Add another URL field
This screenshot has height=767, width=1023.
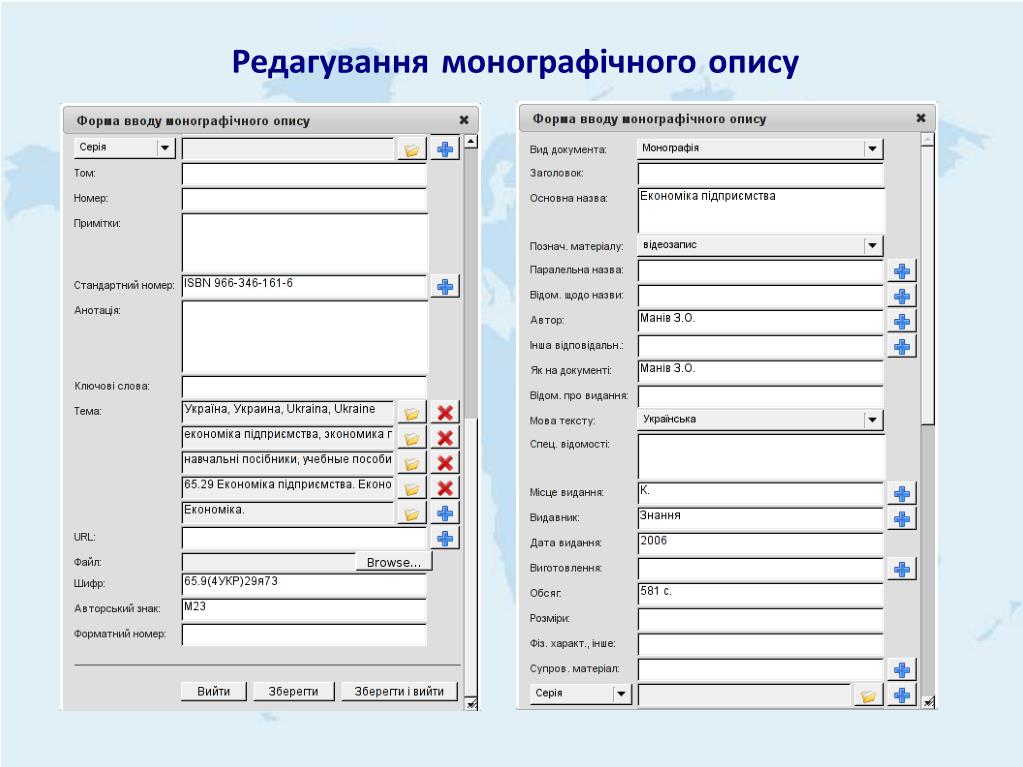pos(445,538)
